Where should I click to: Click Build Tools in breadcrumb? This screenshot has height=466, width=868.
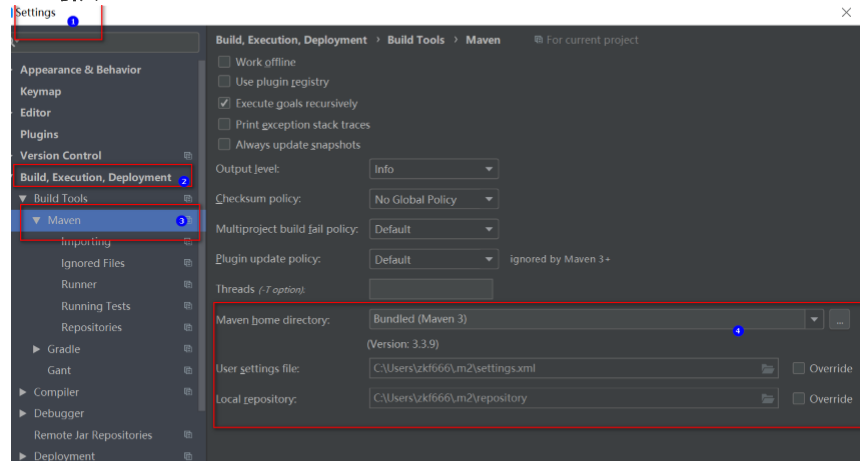pos(416,40)
